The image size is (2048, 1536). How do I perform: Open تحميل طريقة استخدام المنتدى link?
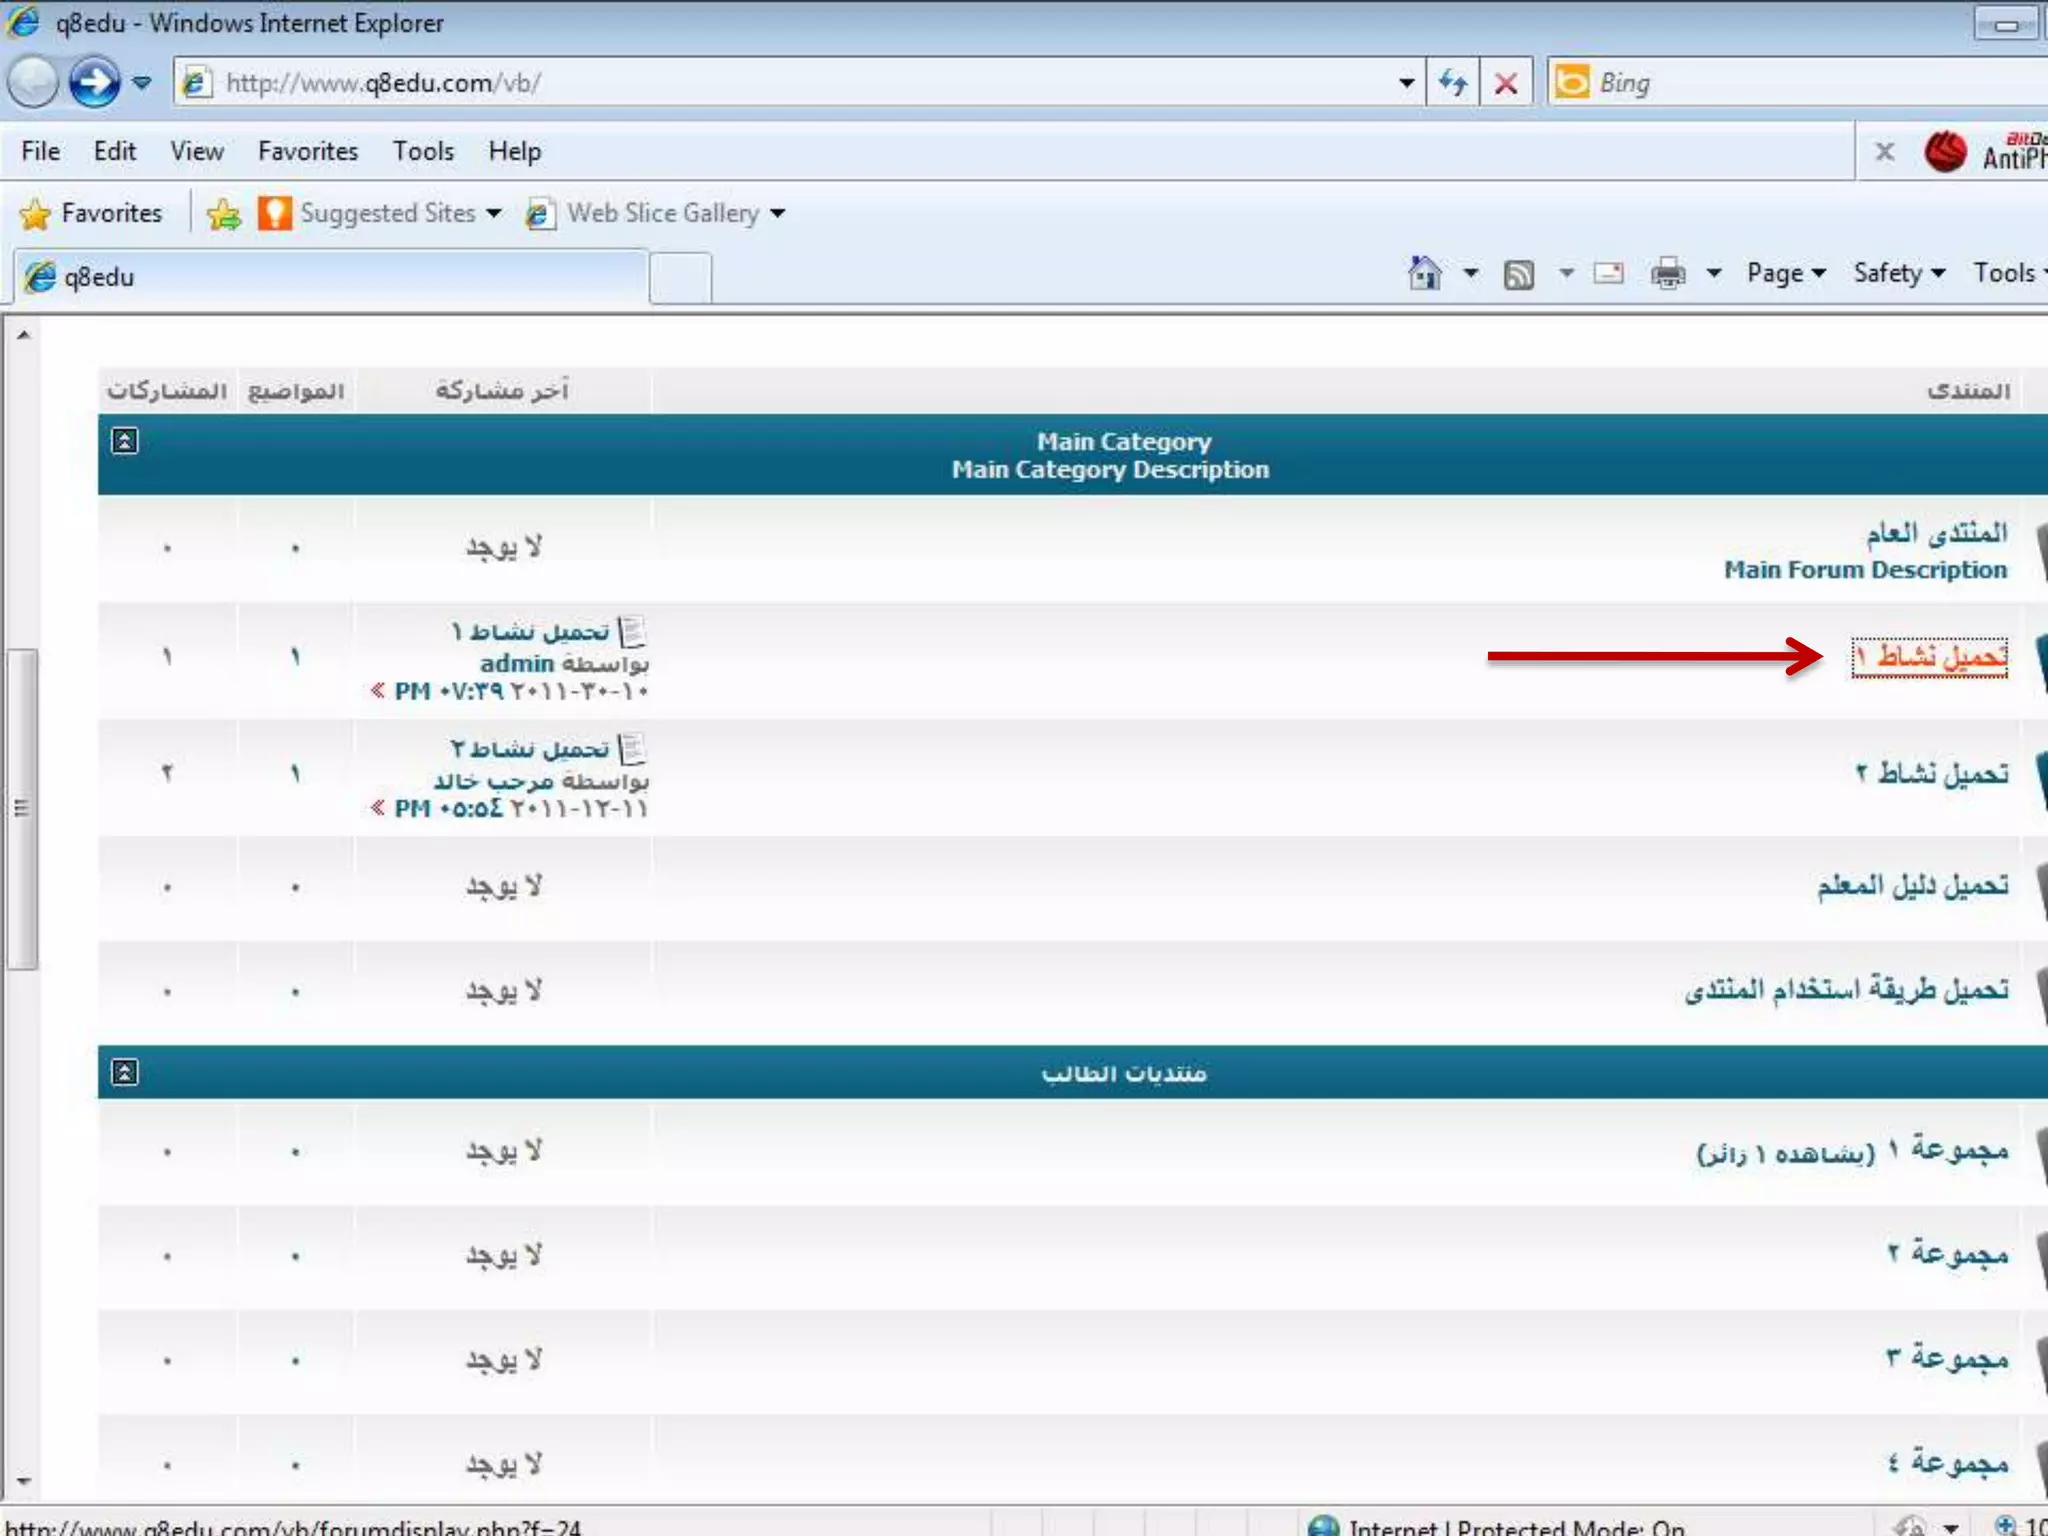pyautogui.click(x=1847, y=990)
